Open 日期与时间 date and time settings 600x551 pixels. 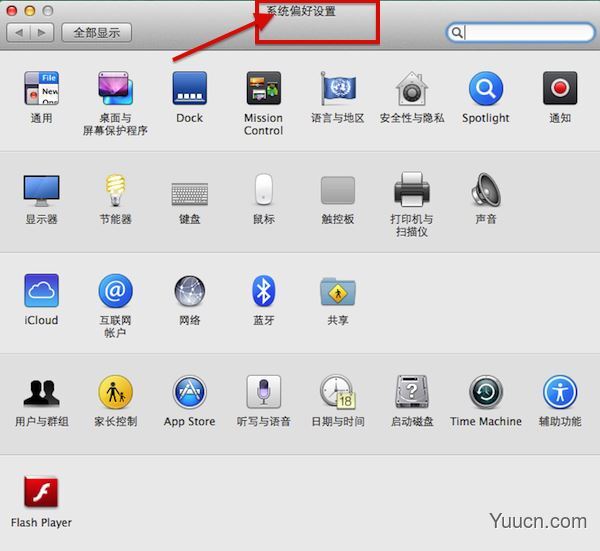[337, 392]
